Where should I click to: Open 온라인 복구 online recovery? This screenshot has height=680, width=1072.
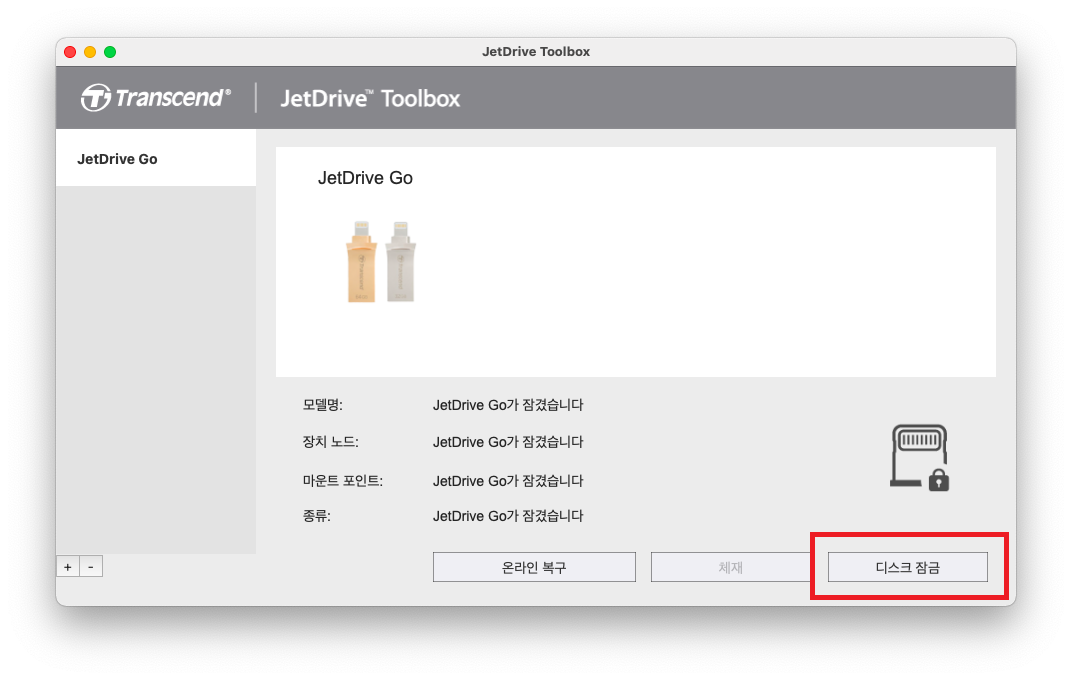click(x=534, y=567)
